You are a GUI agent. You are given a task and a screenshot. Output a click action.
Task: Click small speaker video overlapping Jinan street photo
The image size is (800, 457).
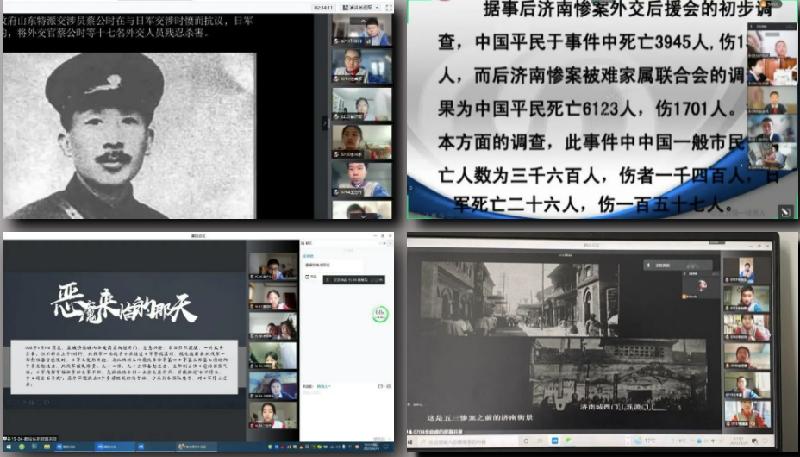pos(701,286)
